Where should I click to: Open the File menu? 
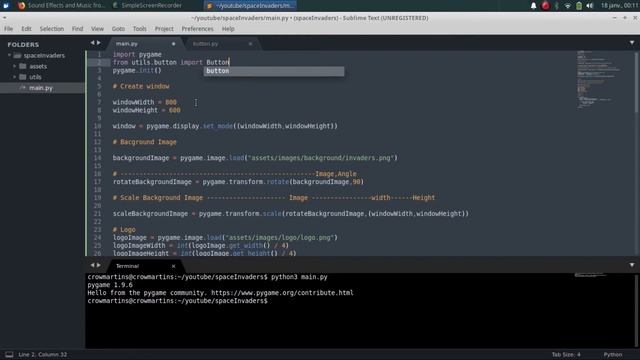[9, 29]
